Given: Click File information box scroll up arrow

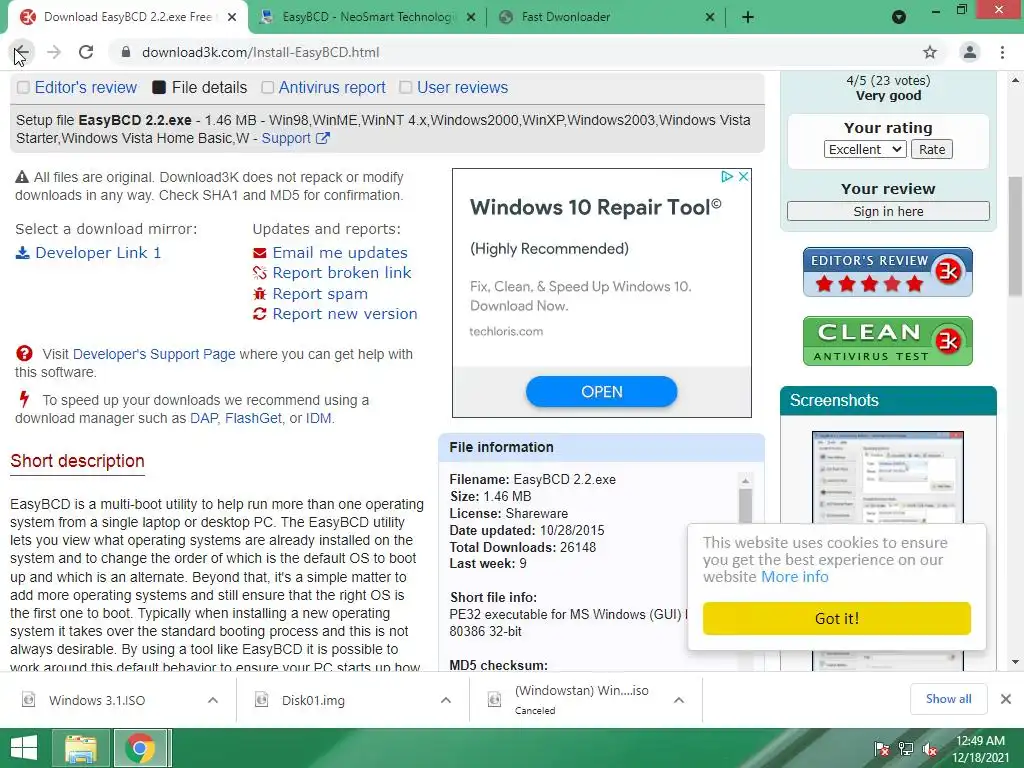Looking at the screenshot, I should (x=745, y=481).
